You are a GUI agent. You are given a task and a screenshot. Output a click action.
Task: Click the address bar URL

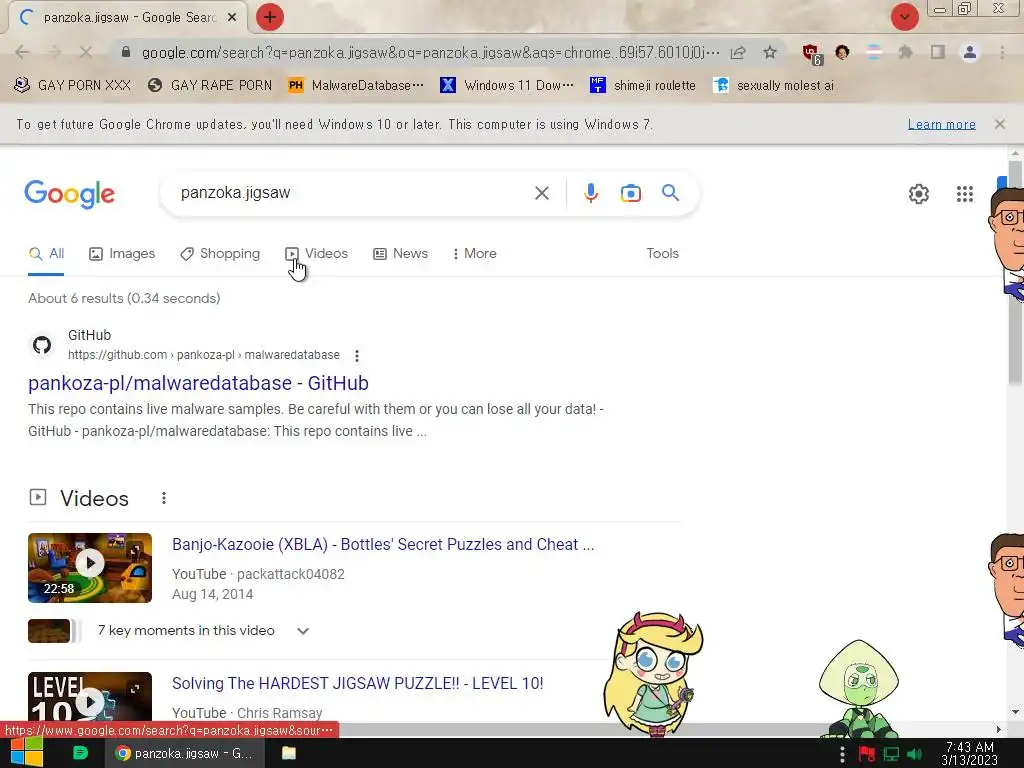click(430, 52)
